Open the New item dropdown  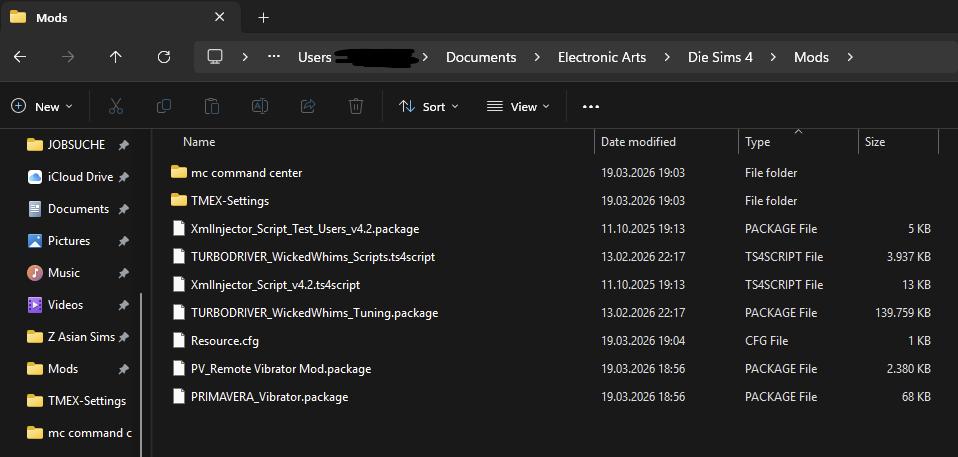tap(42, 106)
